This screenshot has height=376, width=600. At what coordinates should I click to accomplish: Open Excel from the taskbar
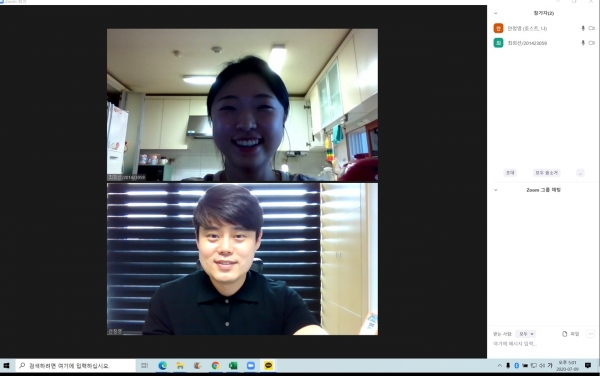point(233,366)
